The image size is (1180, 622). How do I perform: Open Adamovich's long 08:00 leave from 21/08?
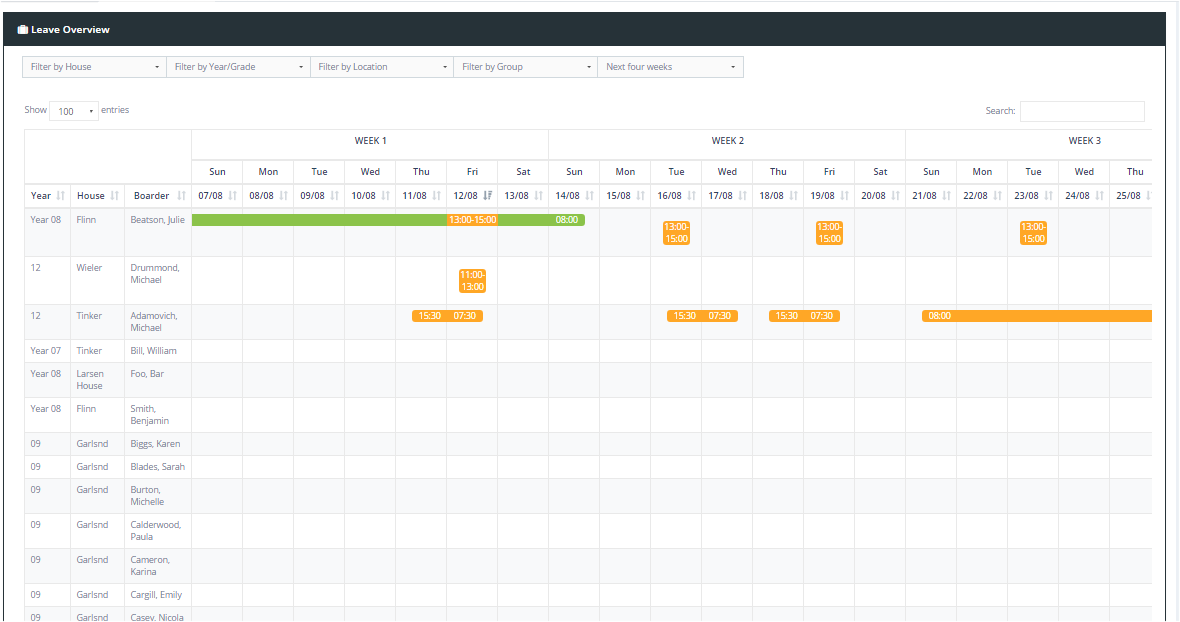pos(1037,316)
